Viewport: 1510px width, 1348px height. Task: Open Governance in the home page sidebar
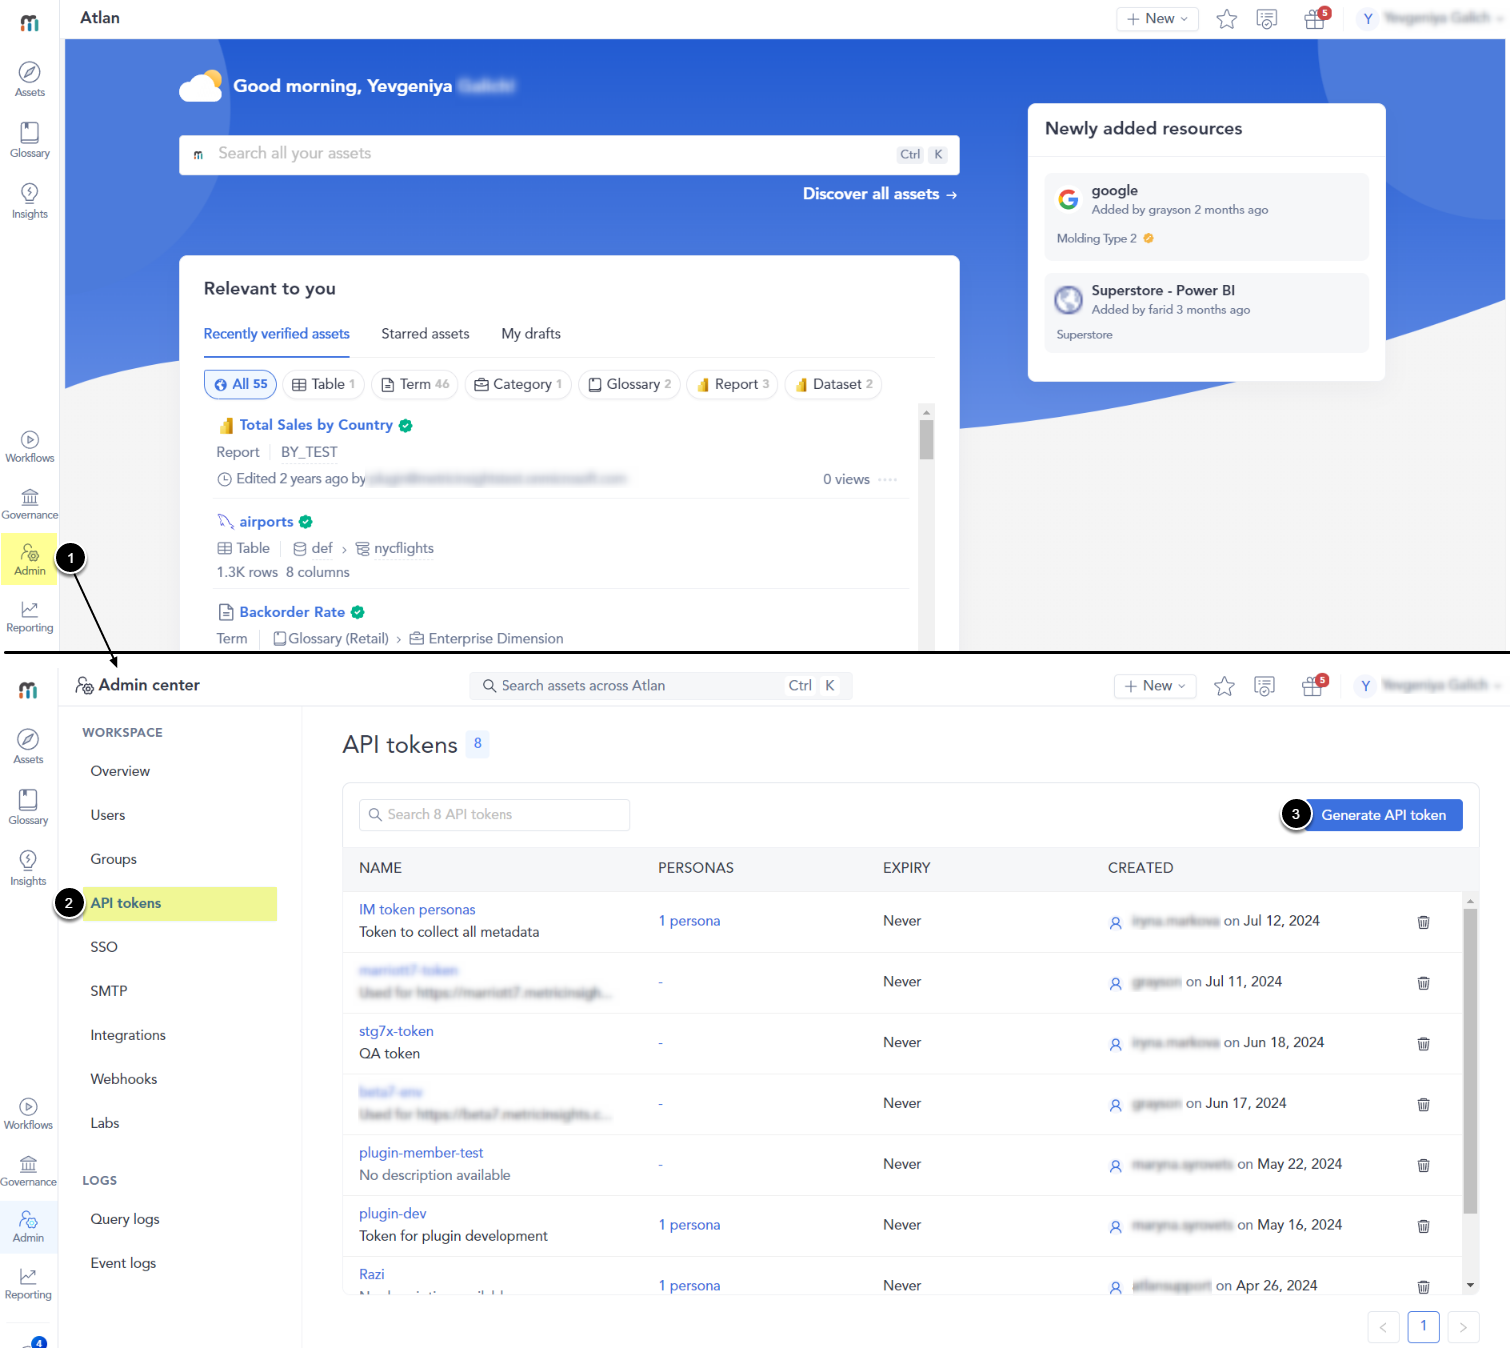coord(30,504)
